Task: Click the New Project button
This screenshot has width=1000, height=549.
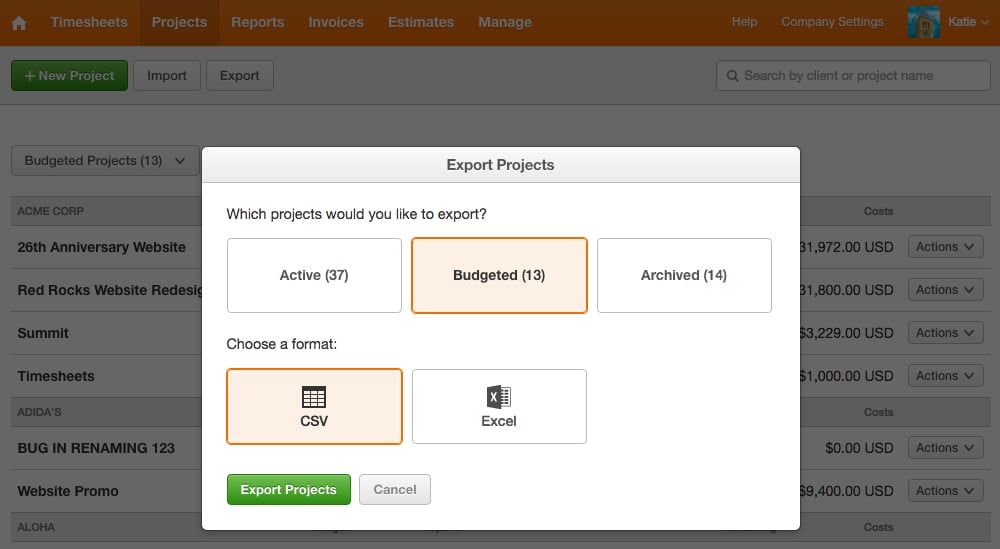Action: [x=69, y=75]
